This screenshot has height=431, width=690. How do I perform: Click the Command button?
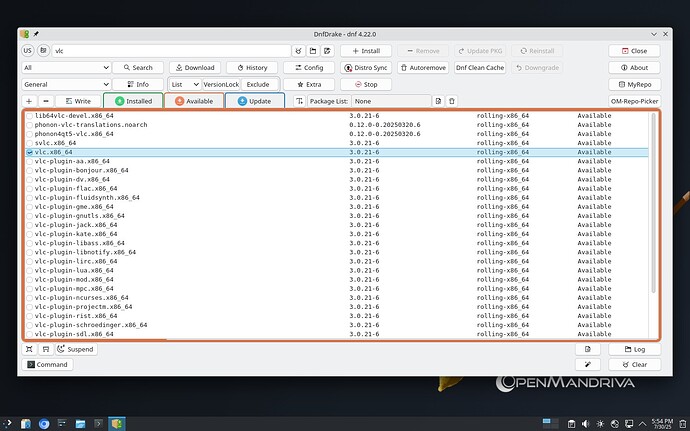coord(48,365)
